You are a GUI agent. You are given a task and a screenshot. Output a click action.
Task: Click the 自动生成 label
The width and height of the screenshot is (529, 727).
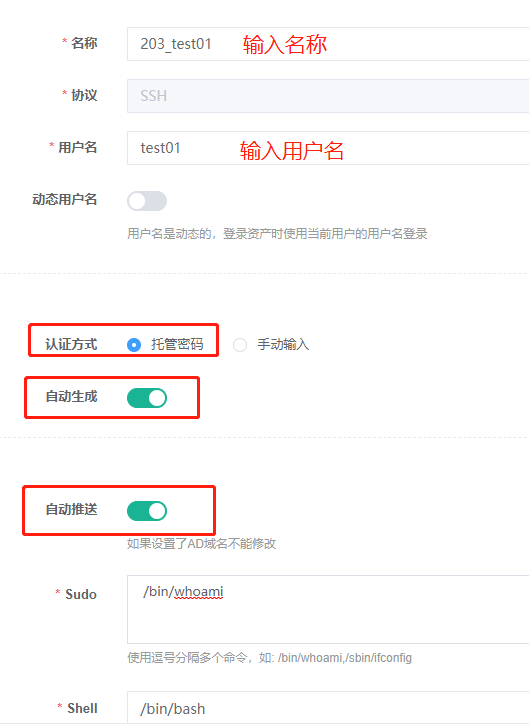tap(71, 396)
